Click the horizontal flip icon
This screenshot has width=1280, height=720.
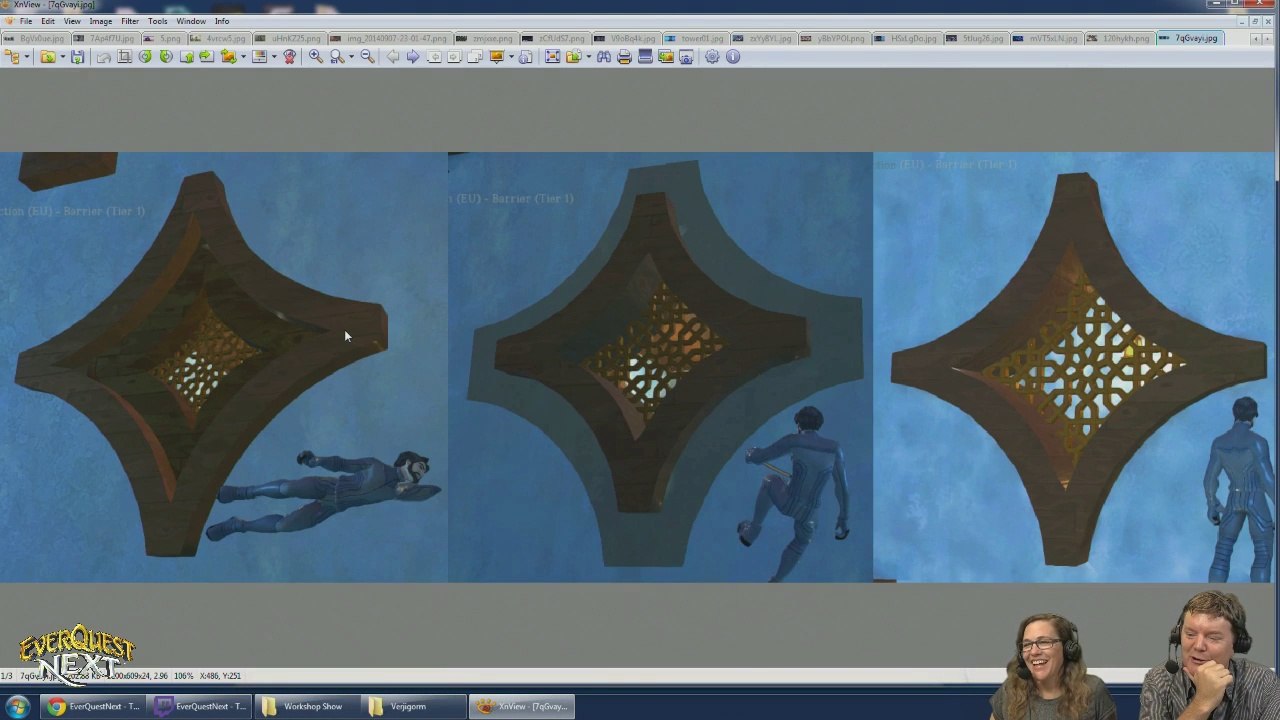click(206, 57)
